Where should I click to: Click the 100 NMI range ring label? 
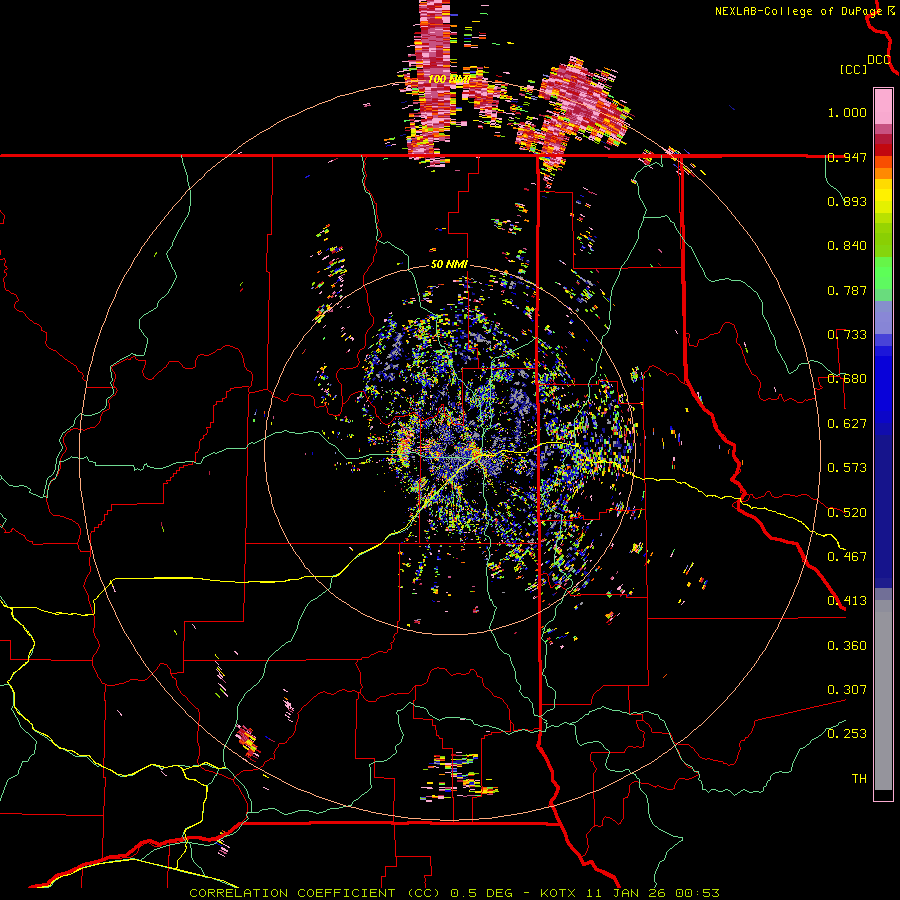(449, 79)
